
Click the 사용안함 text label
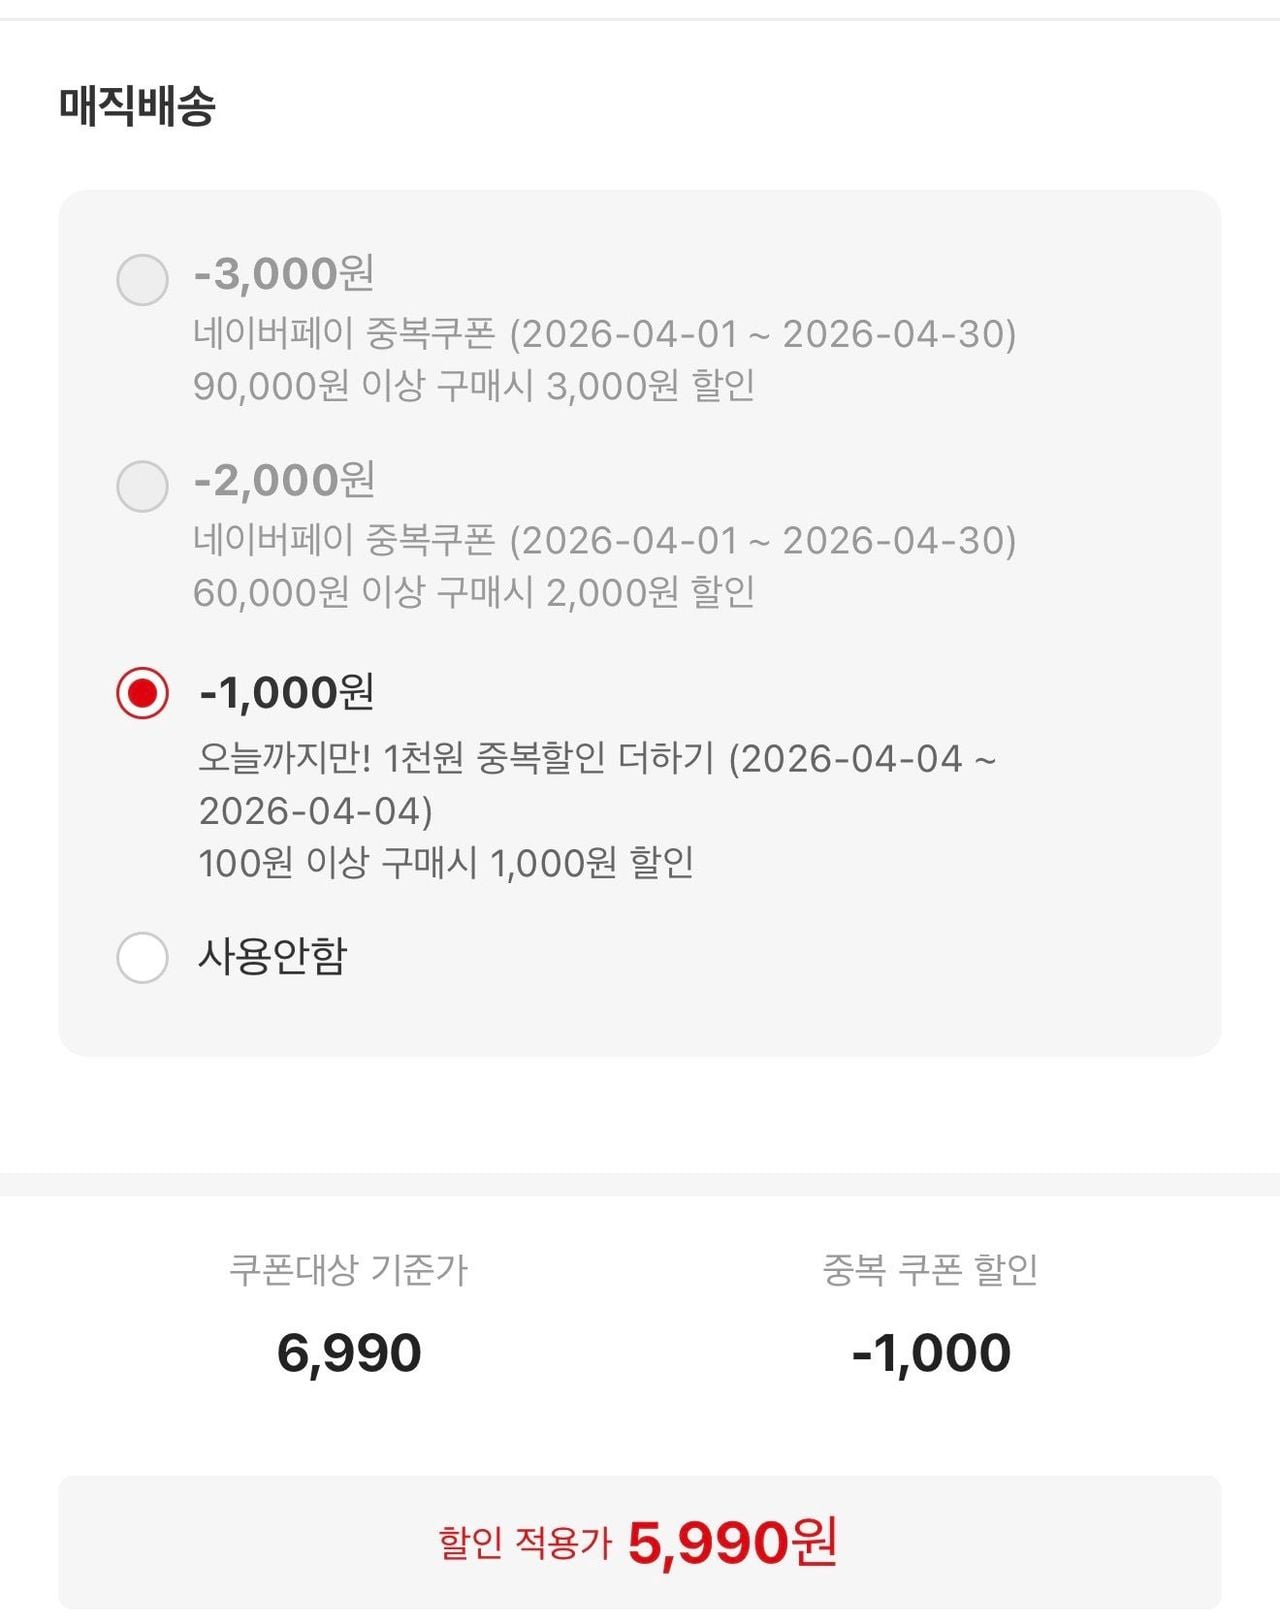(272, 956)
